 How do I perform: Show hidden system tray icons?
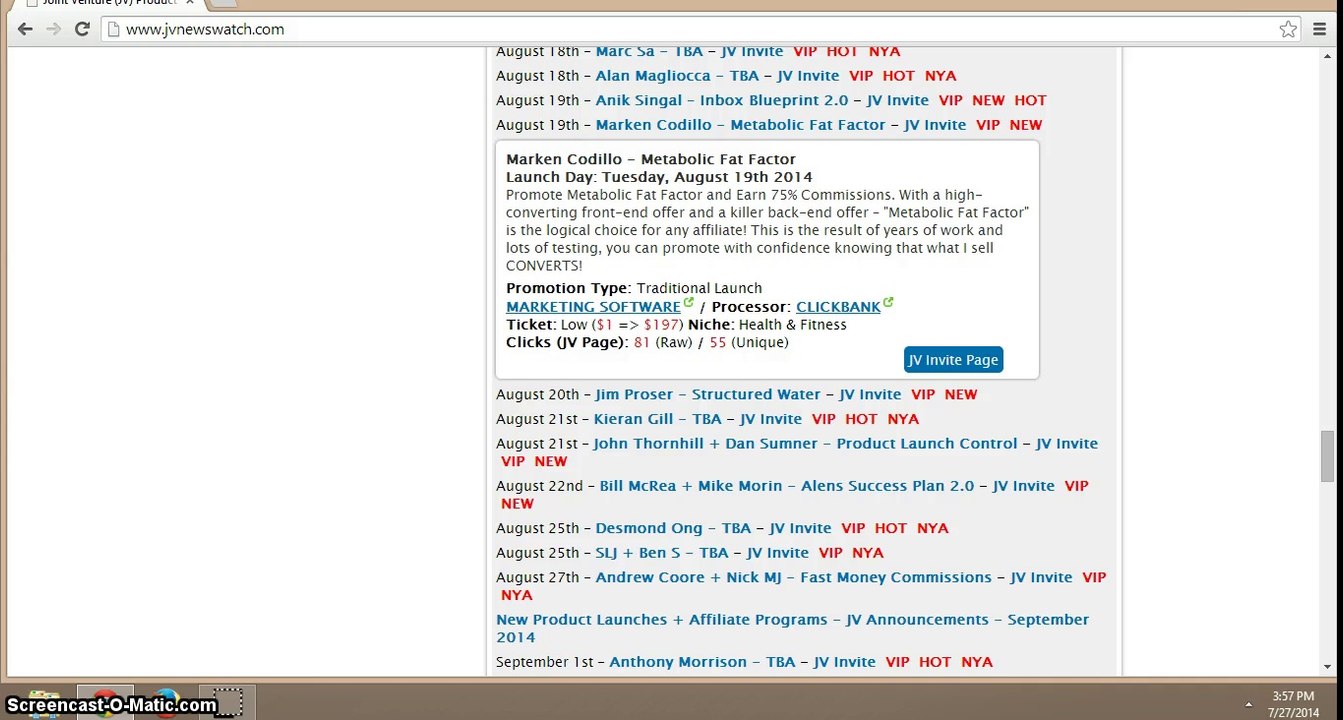[x=1248, y=704]
